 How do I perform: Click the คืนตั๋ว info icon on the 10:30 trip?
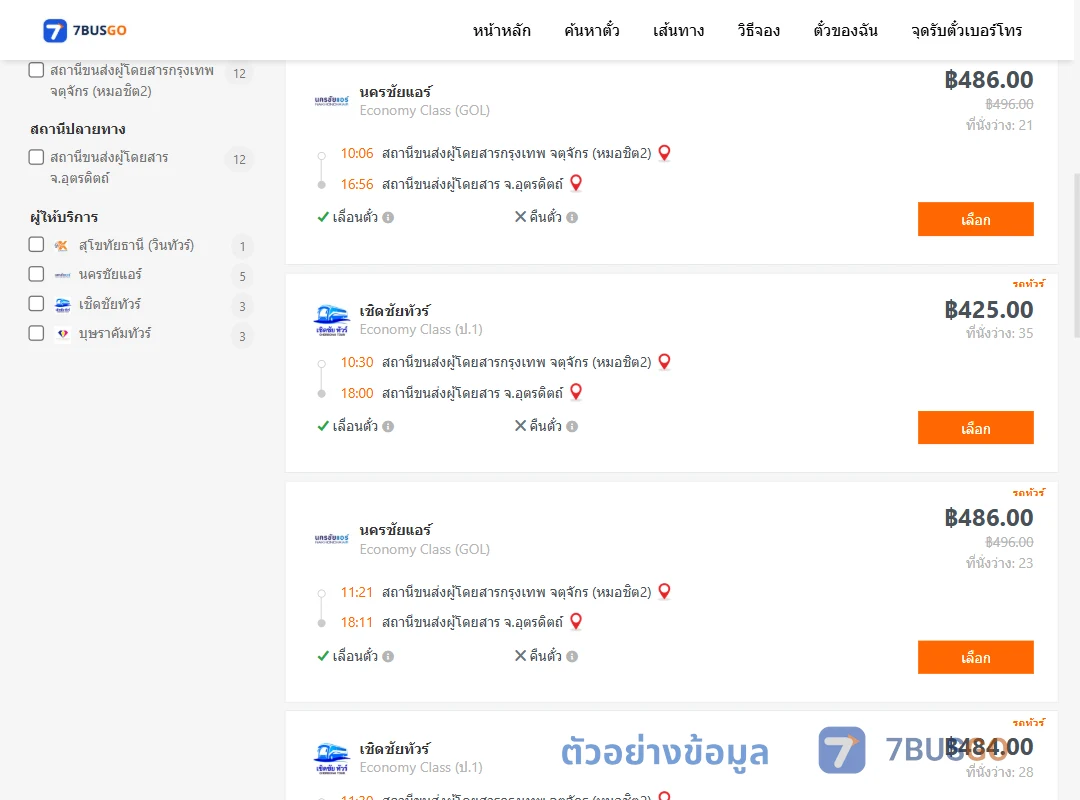click(x=572, y=427)
